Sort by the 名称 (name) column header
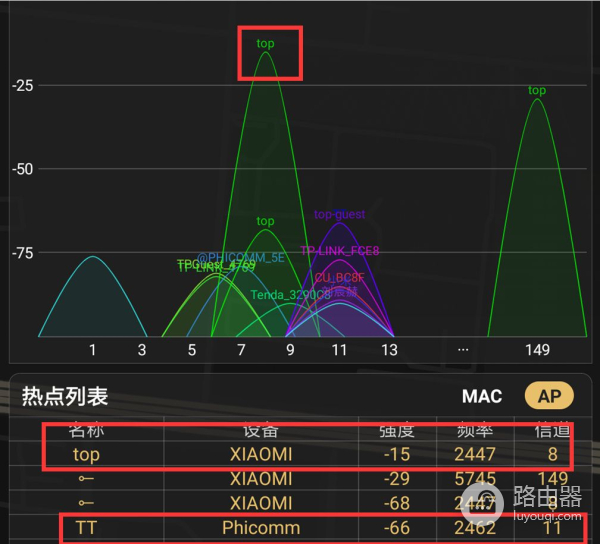Viewport: 600px width, 544px height. pos(87,431)
